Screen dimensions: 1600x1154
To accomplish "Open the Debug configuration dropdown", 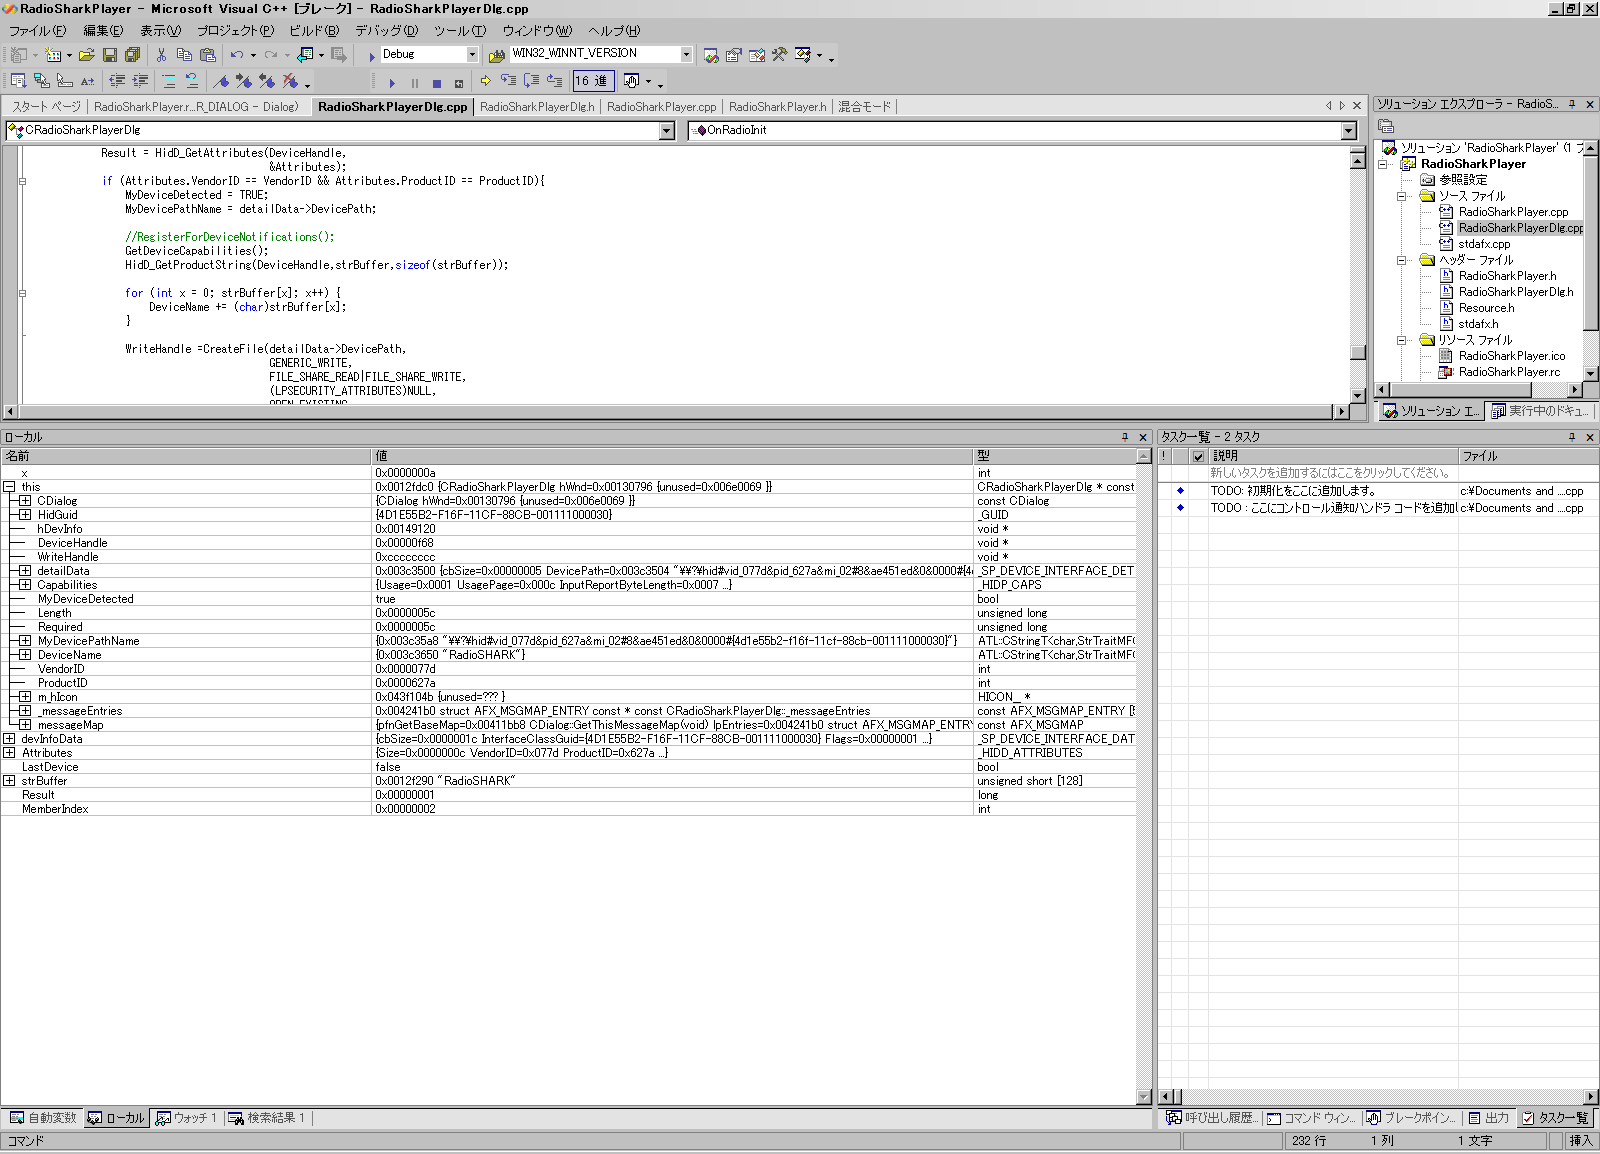I will point(472,54).
